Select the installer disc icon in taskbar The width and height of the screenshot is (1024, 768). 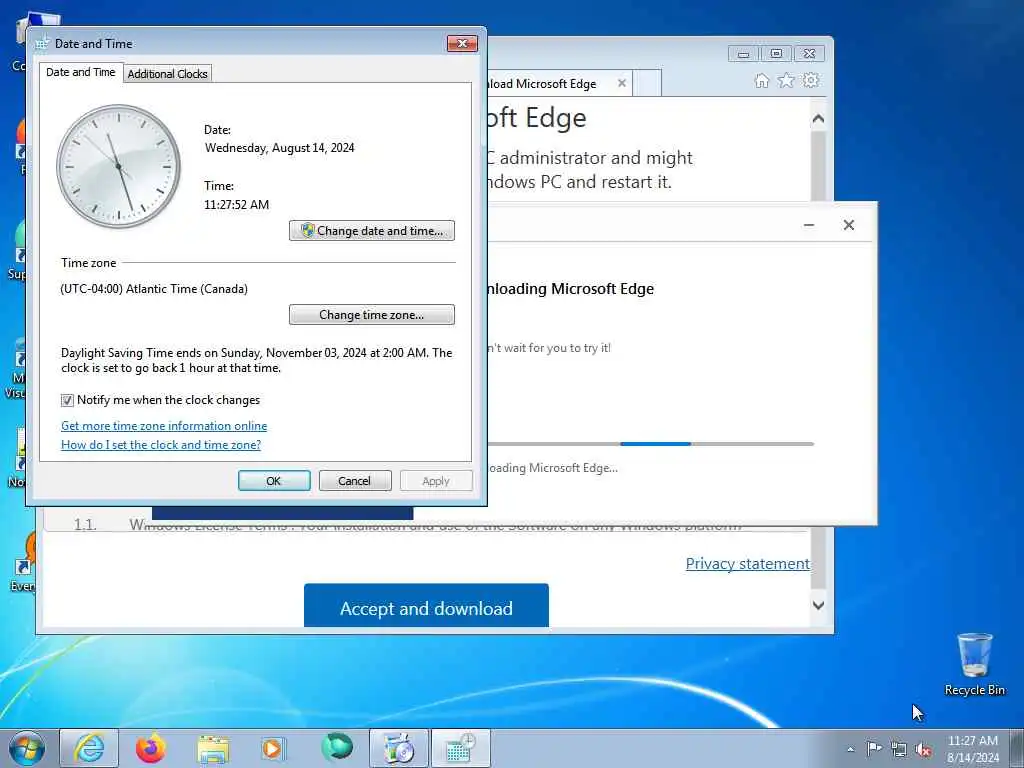398,748
